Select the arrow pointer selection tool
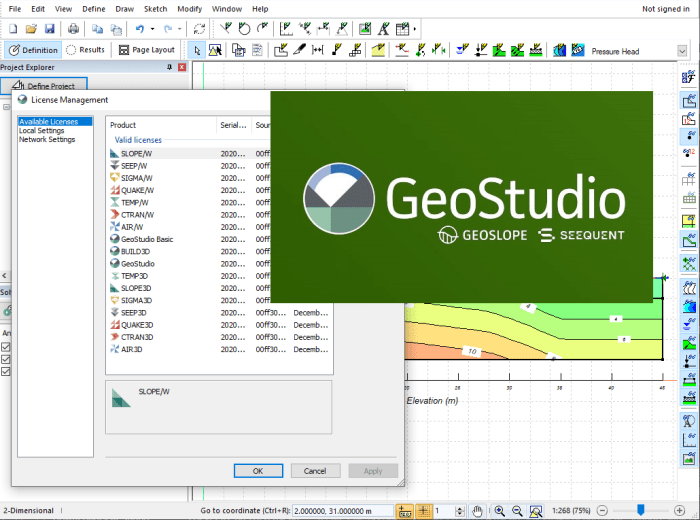 (197, 50)
